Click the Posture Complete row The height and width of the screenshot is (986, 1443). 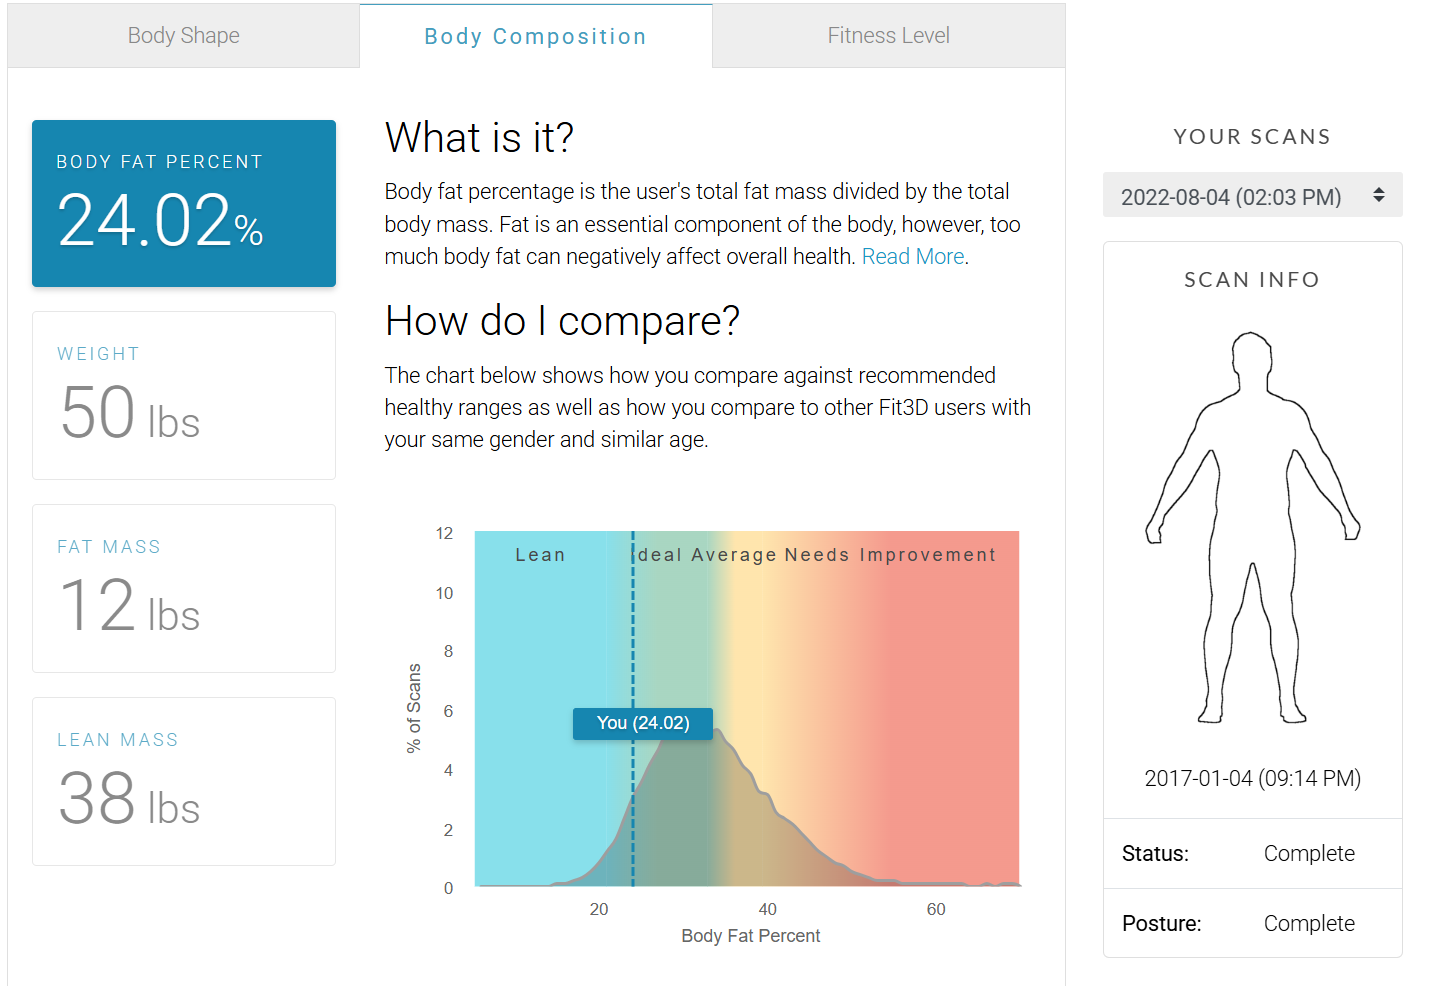1252,924
